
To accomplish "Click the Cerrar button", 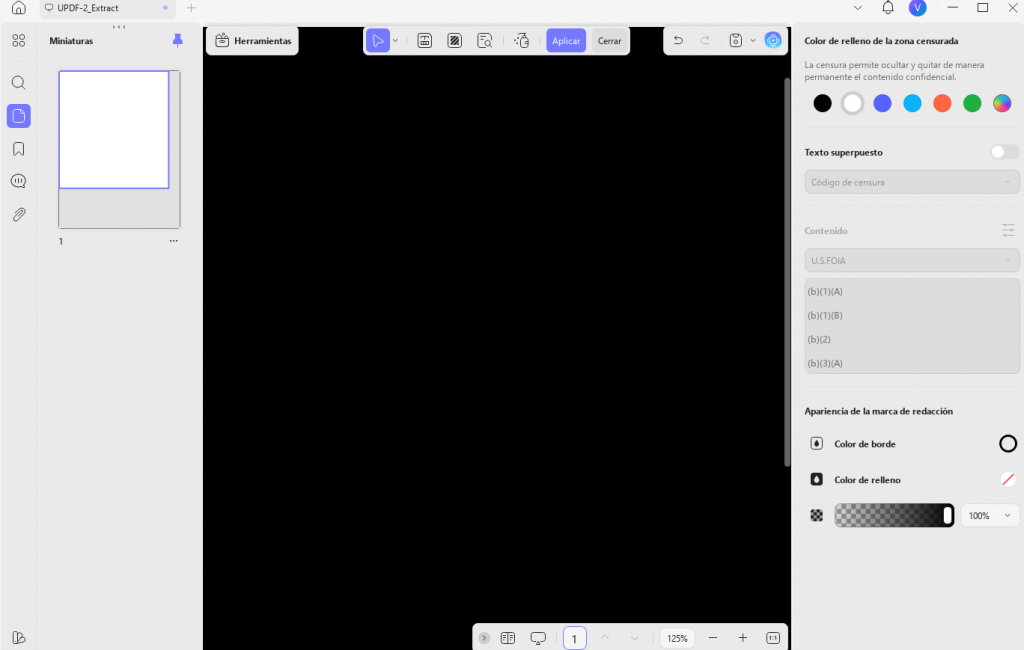I will coord(609,41).
